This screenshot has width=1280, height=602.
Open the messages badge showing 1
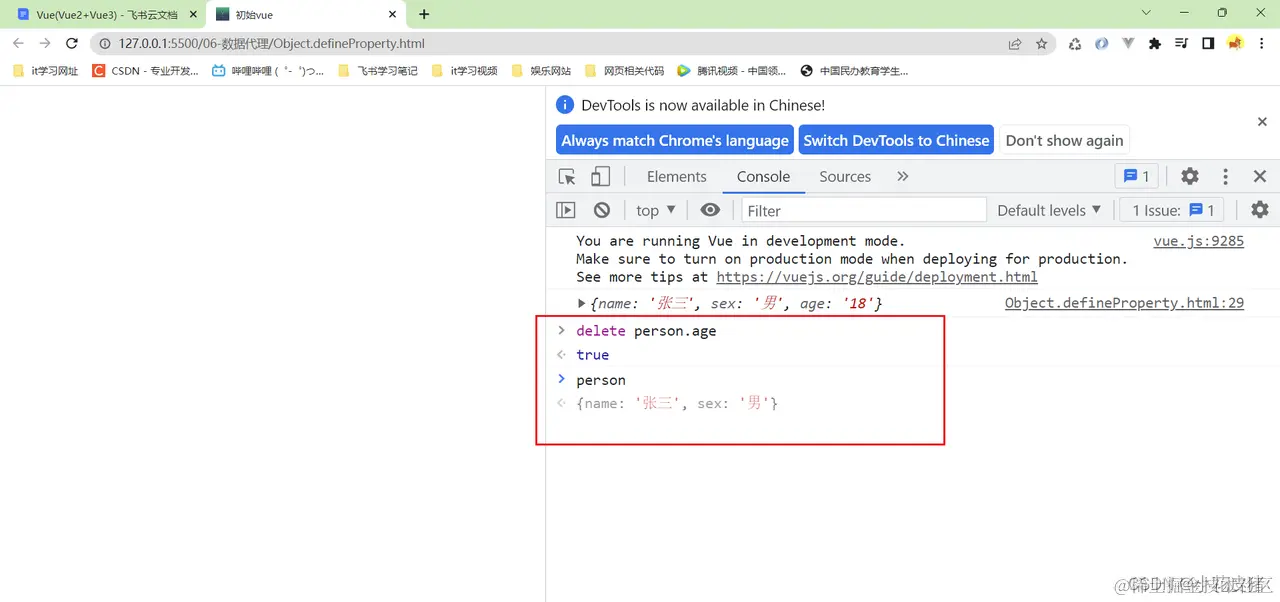click(1136, 176)
